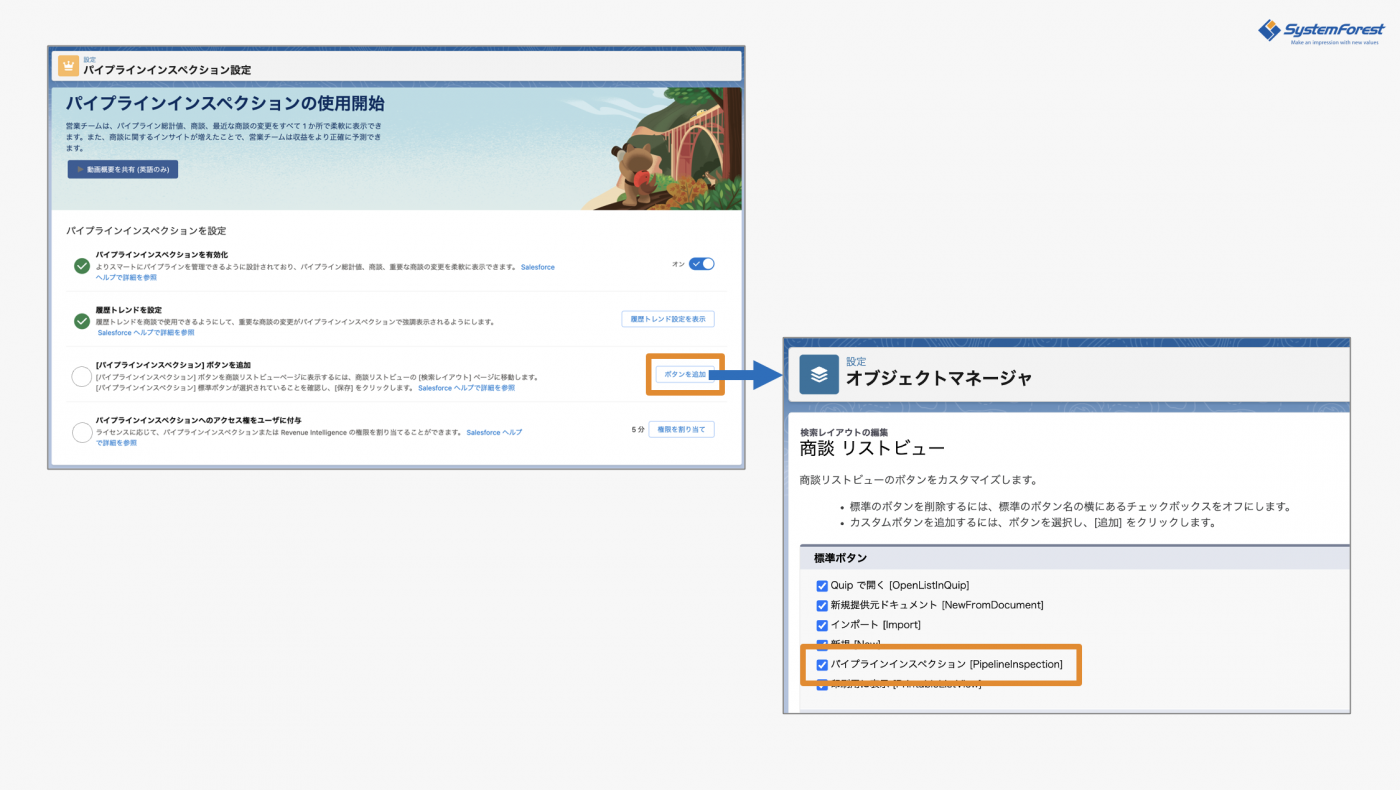Click empty status circle for ボタンを追加 step

(82, 376)
